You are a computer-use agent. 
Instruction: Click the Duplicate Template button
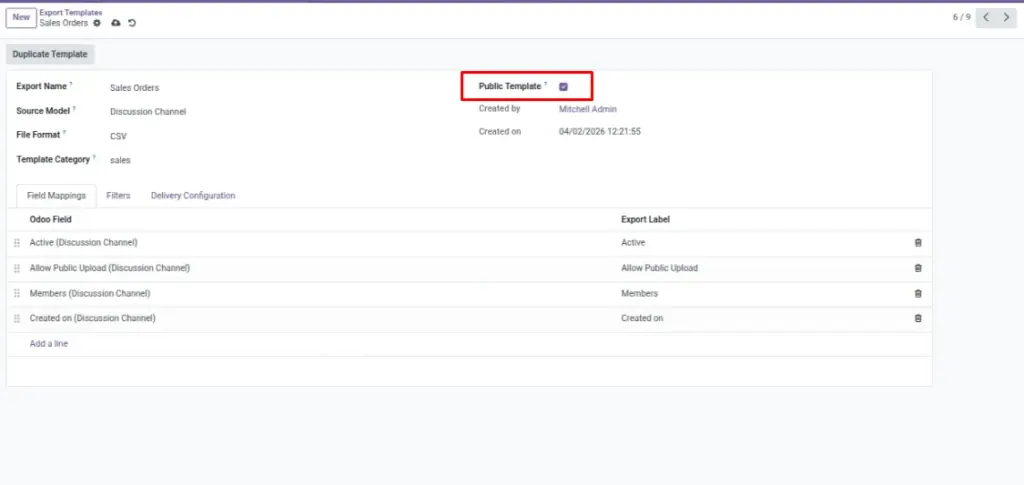click(50, 55)
